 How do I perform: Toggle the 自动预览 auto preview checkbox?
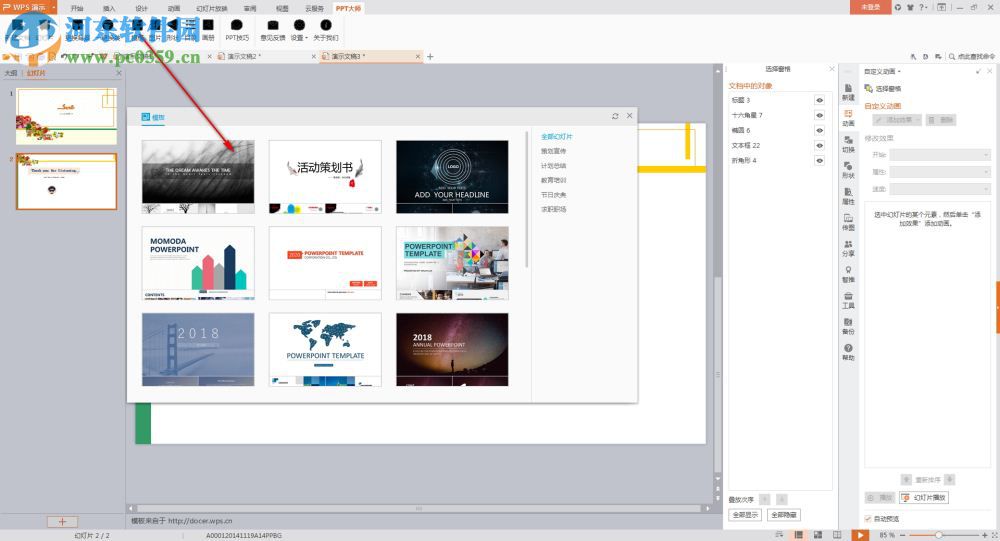pos(867,519)
